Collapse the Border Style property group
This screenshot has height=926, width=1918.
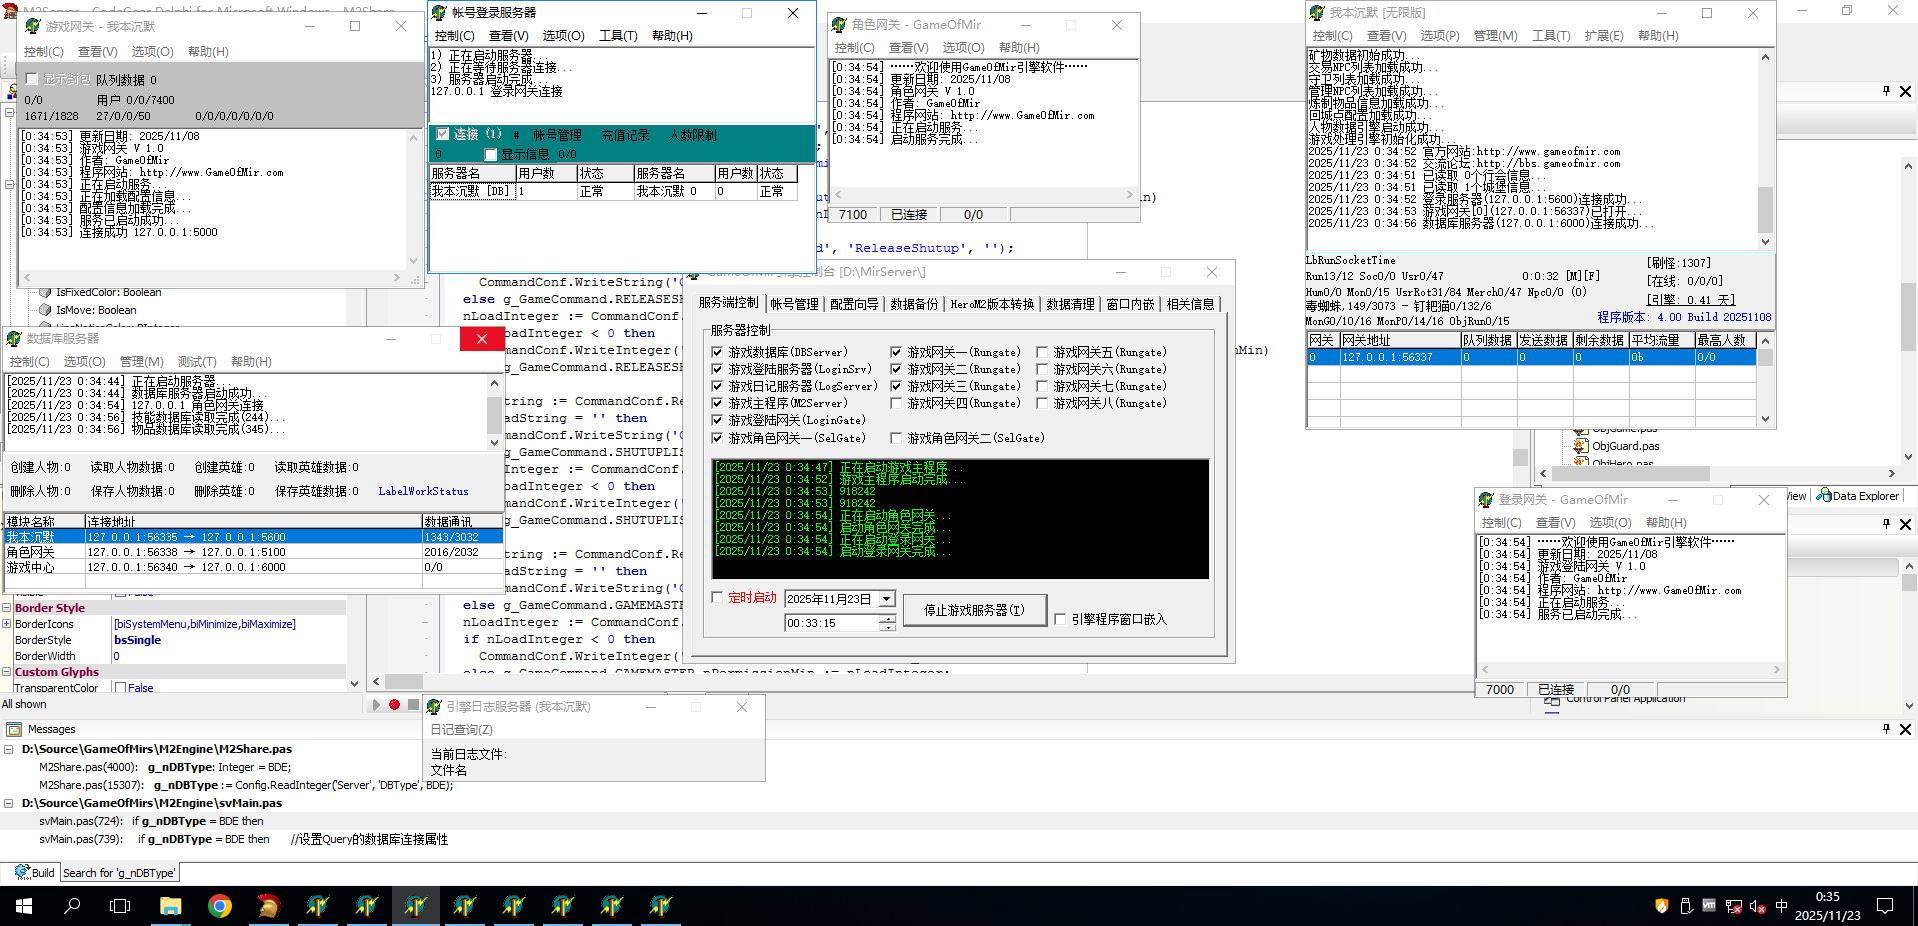pyautogui.click(x=6, y=608)
